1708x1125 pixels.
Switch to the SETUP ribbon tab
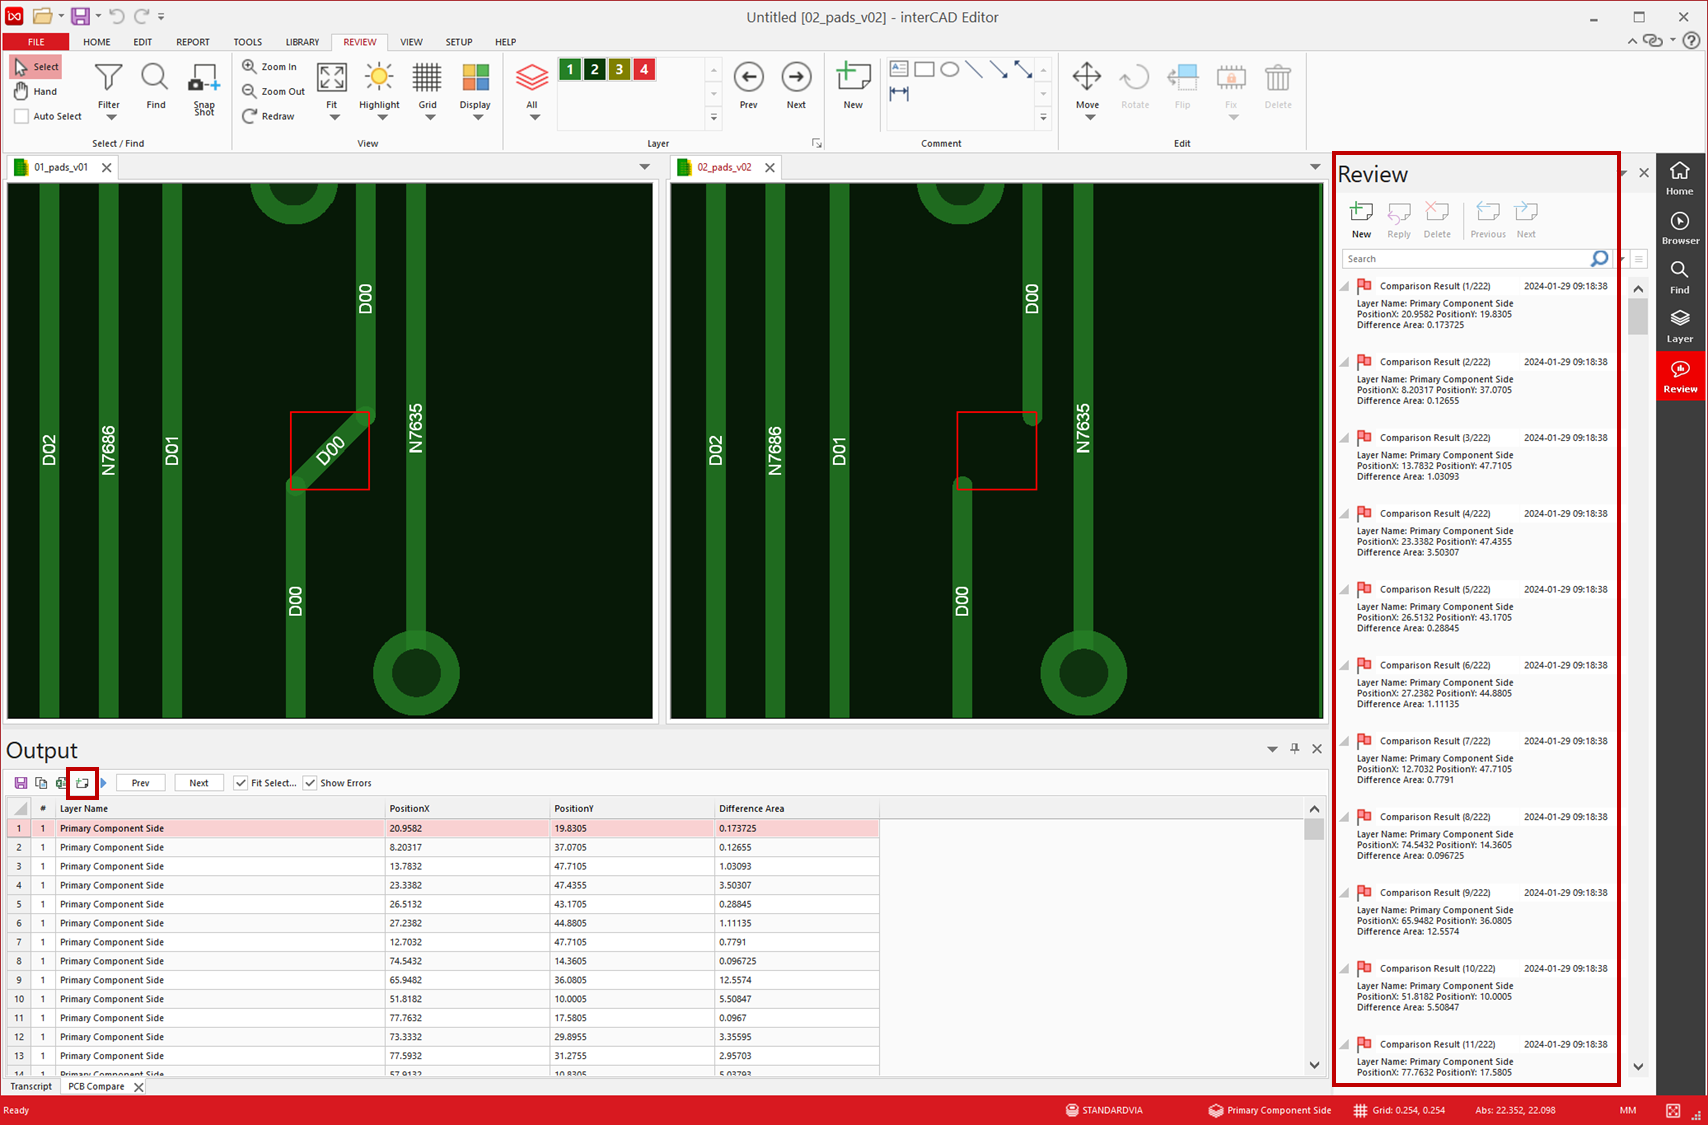tap(459, 42)
